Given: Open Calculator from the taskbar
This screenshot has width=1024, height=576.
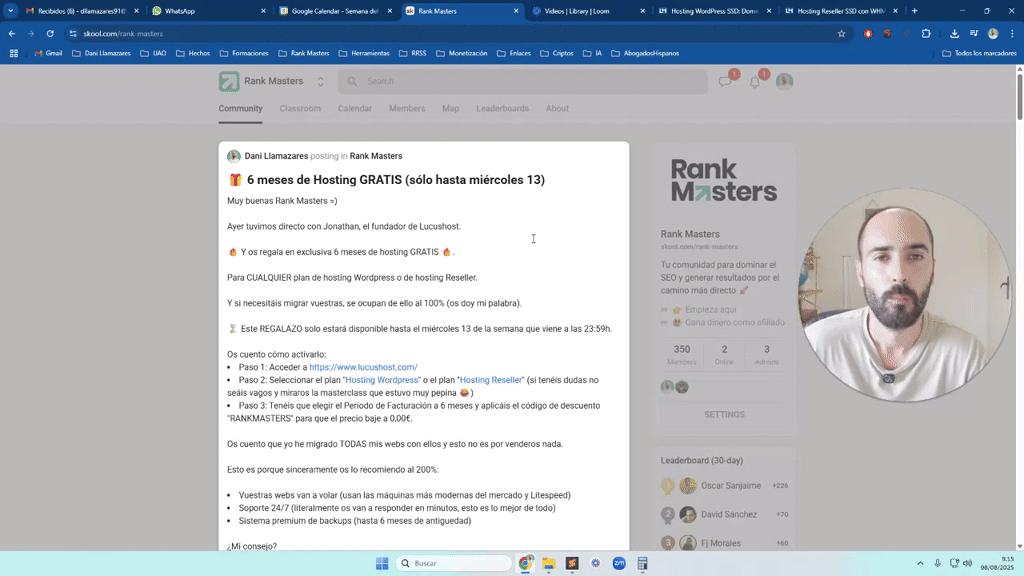Looking at the screenshot, I should (x=641, y=563).
